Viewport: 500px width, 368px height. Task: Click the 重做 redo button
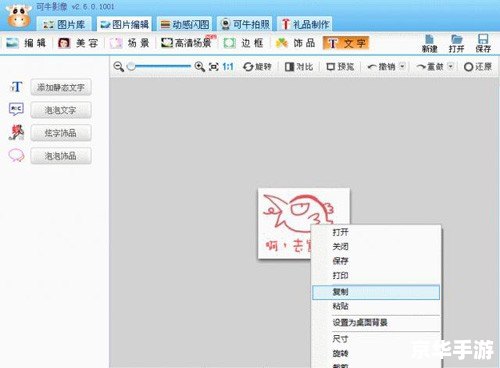430,67
